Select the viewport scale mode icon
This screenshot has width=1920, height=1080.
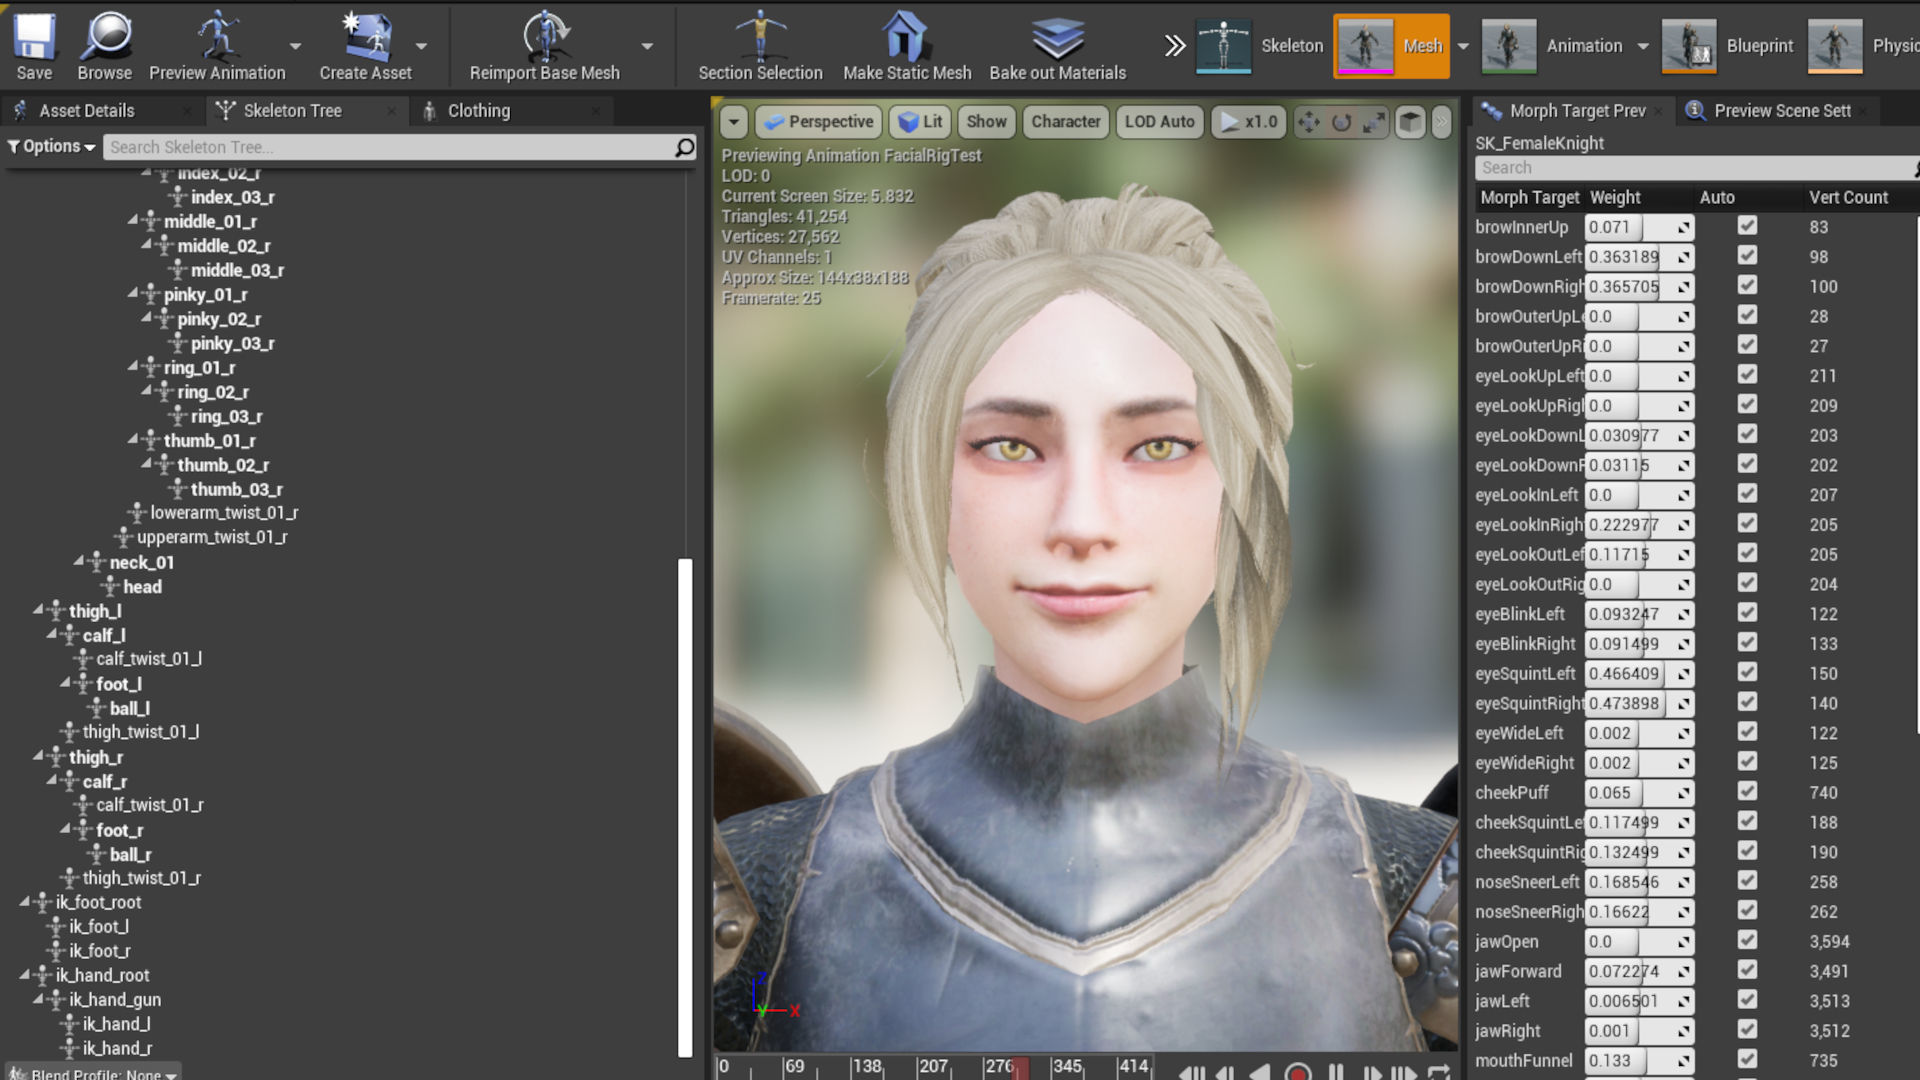(1375, 122)
